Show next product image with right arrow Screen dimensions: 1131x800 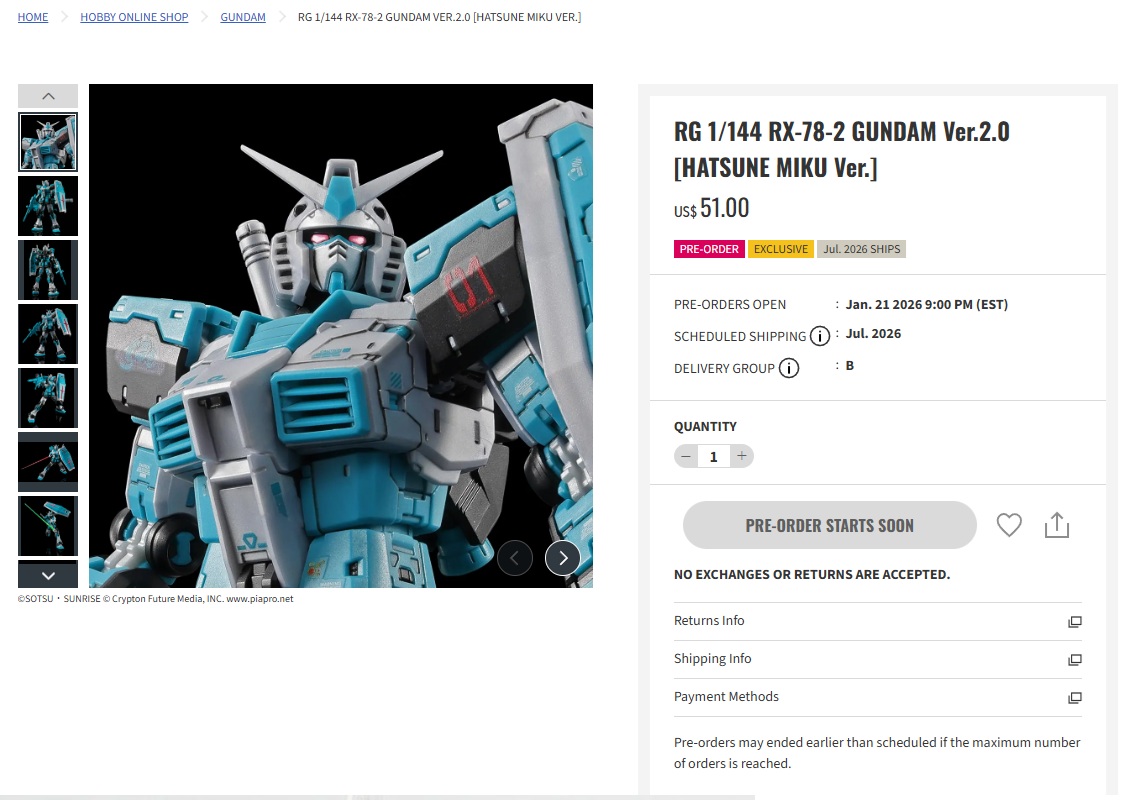pyautogui.click(x=563, y=558)
